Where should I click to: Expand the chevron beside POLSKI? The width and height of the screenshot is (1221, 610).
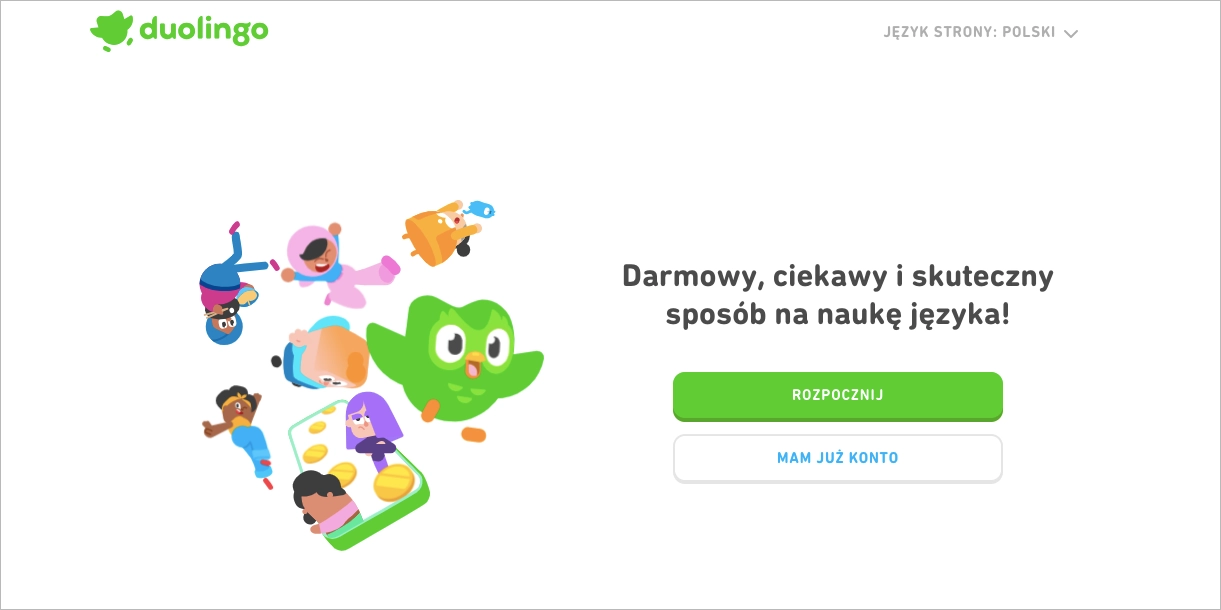click(1071, 33)
